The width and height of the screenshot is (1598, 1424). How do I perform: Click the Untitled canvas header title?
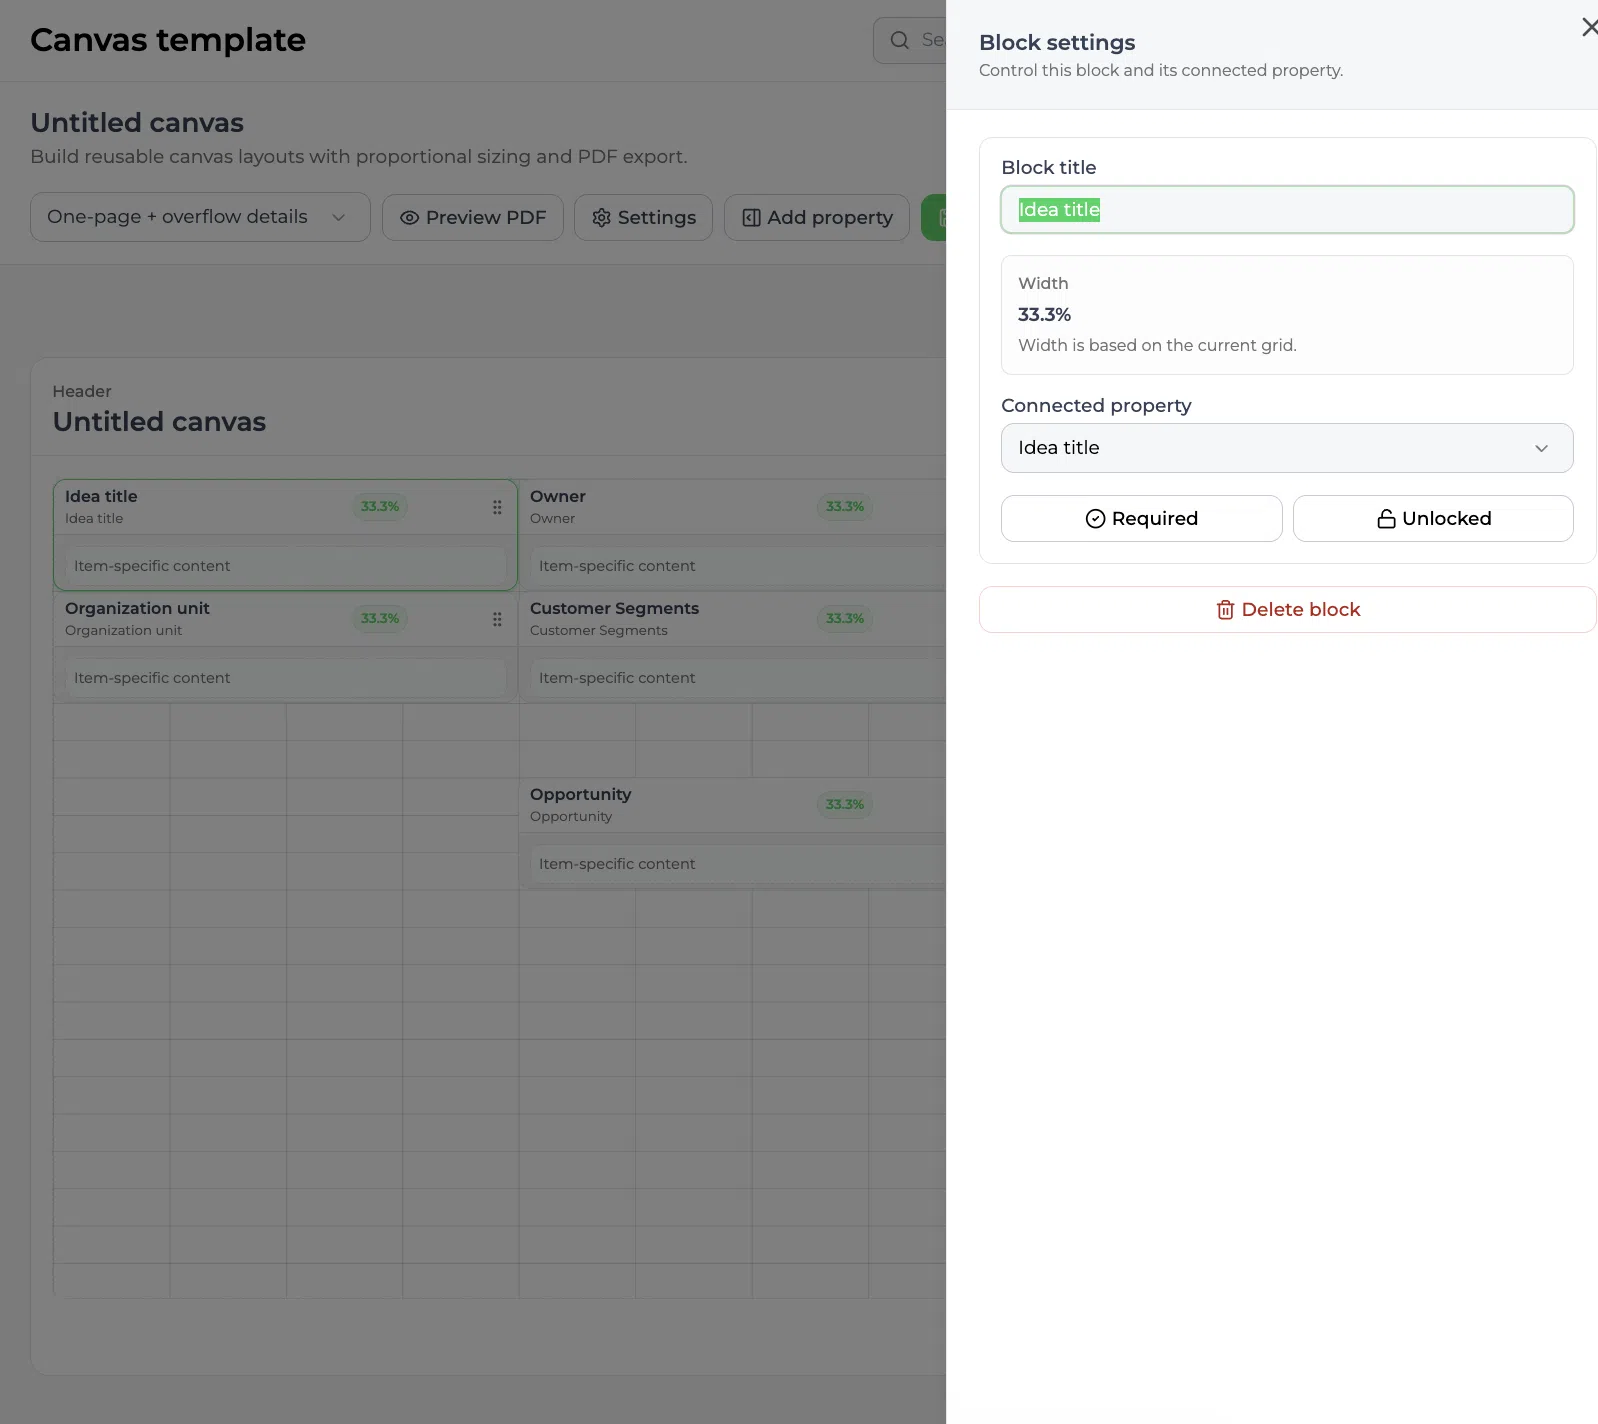pyautogui.click(x=159, y=422)
